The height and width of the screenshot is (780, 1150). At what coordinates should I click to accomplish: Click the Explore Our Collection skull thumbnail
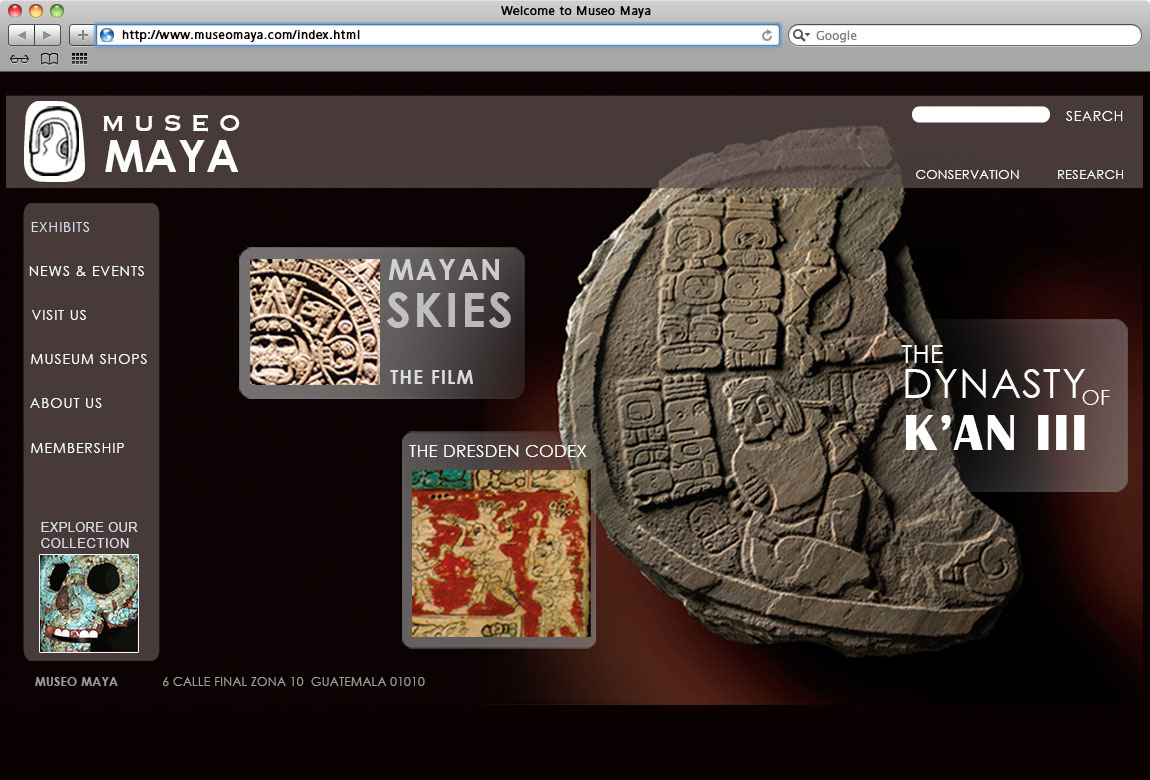pyautogui.click(x=89, y=602)
